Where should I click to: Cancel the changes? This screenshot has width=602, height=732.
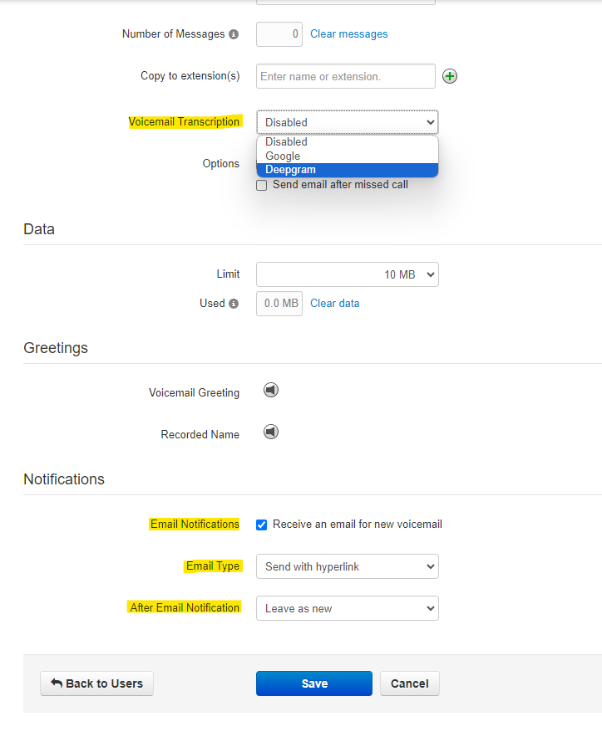tap(409, 683)
